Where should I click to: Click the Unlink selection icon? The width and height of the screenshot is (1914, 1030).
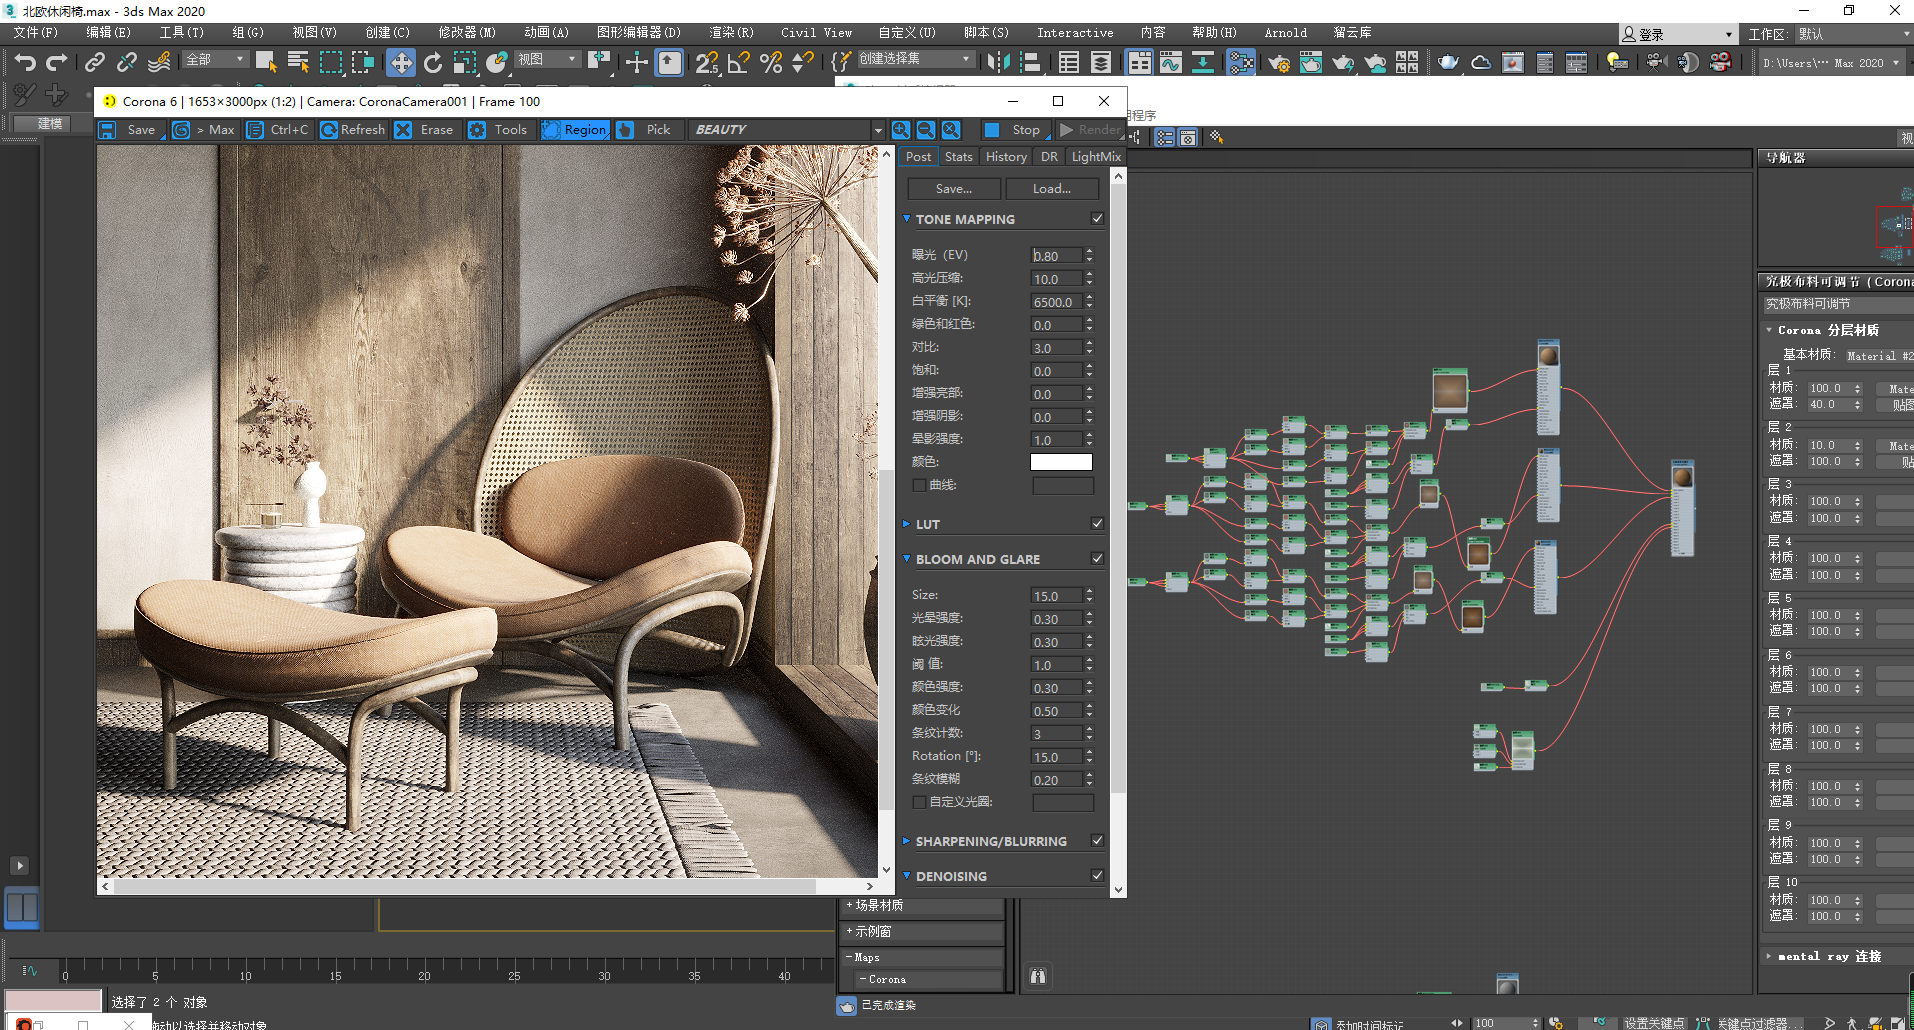(127, 63)
